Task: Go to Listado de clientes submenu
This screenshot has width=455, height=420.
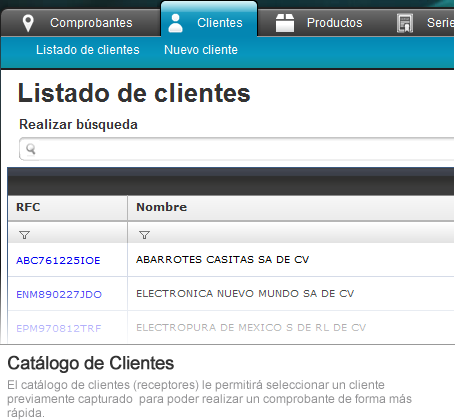Action: (88, 50)
